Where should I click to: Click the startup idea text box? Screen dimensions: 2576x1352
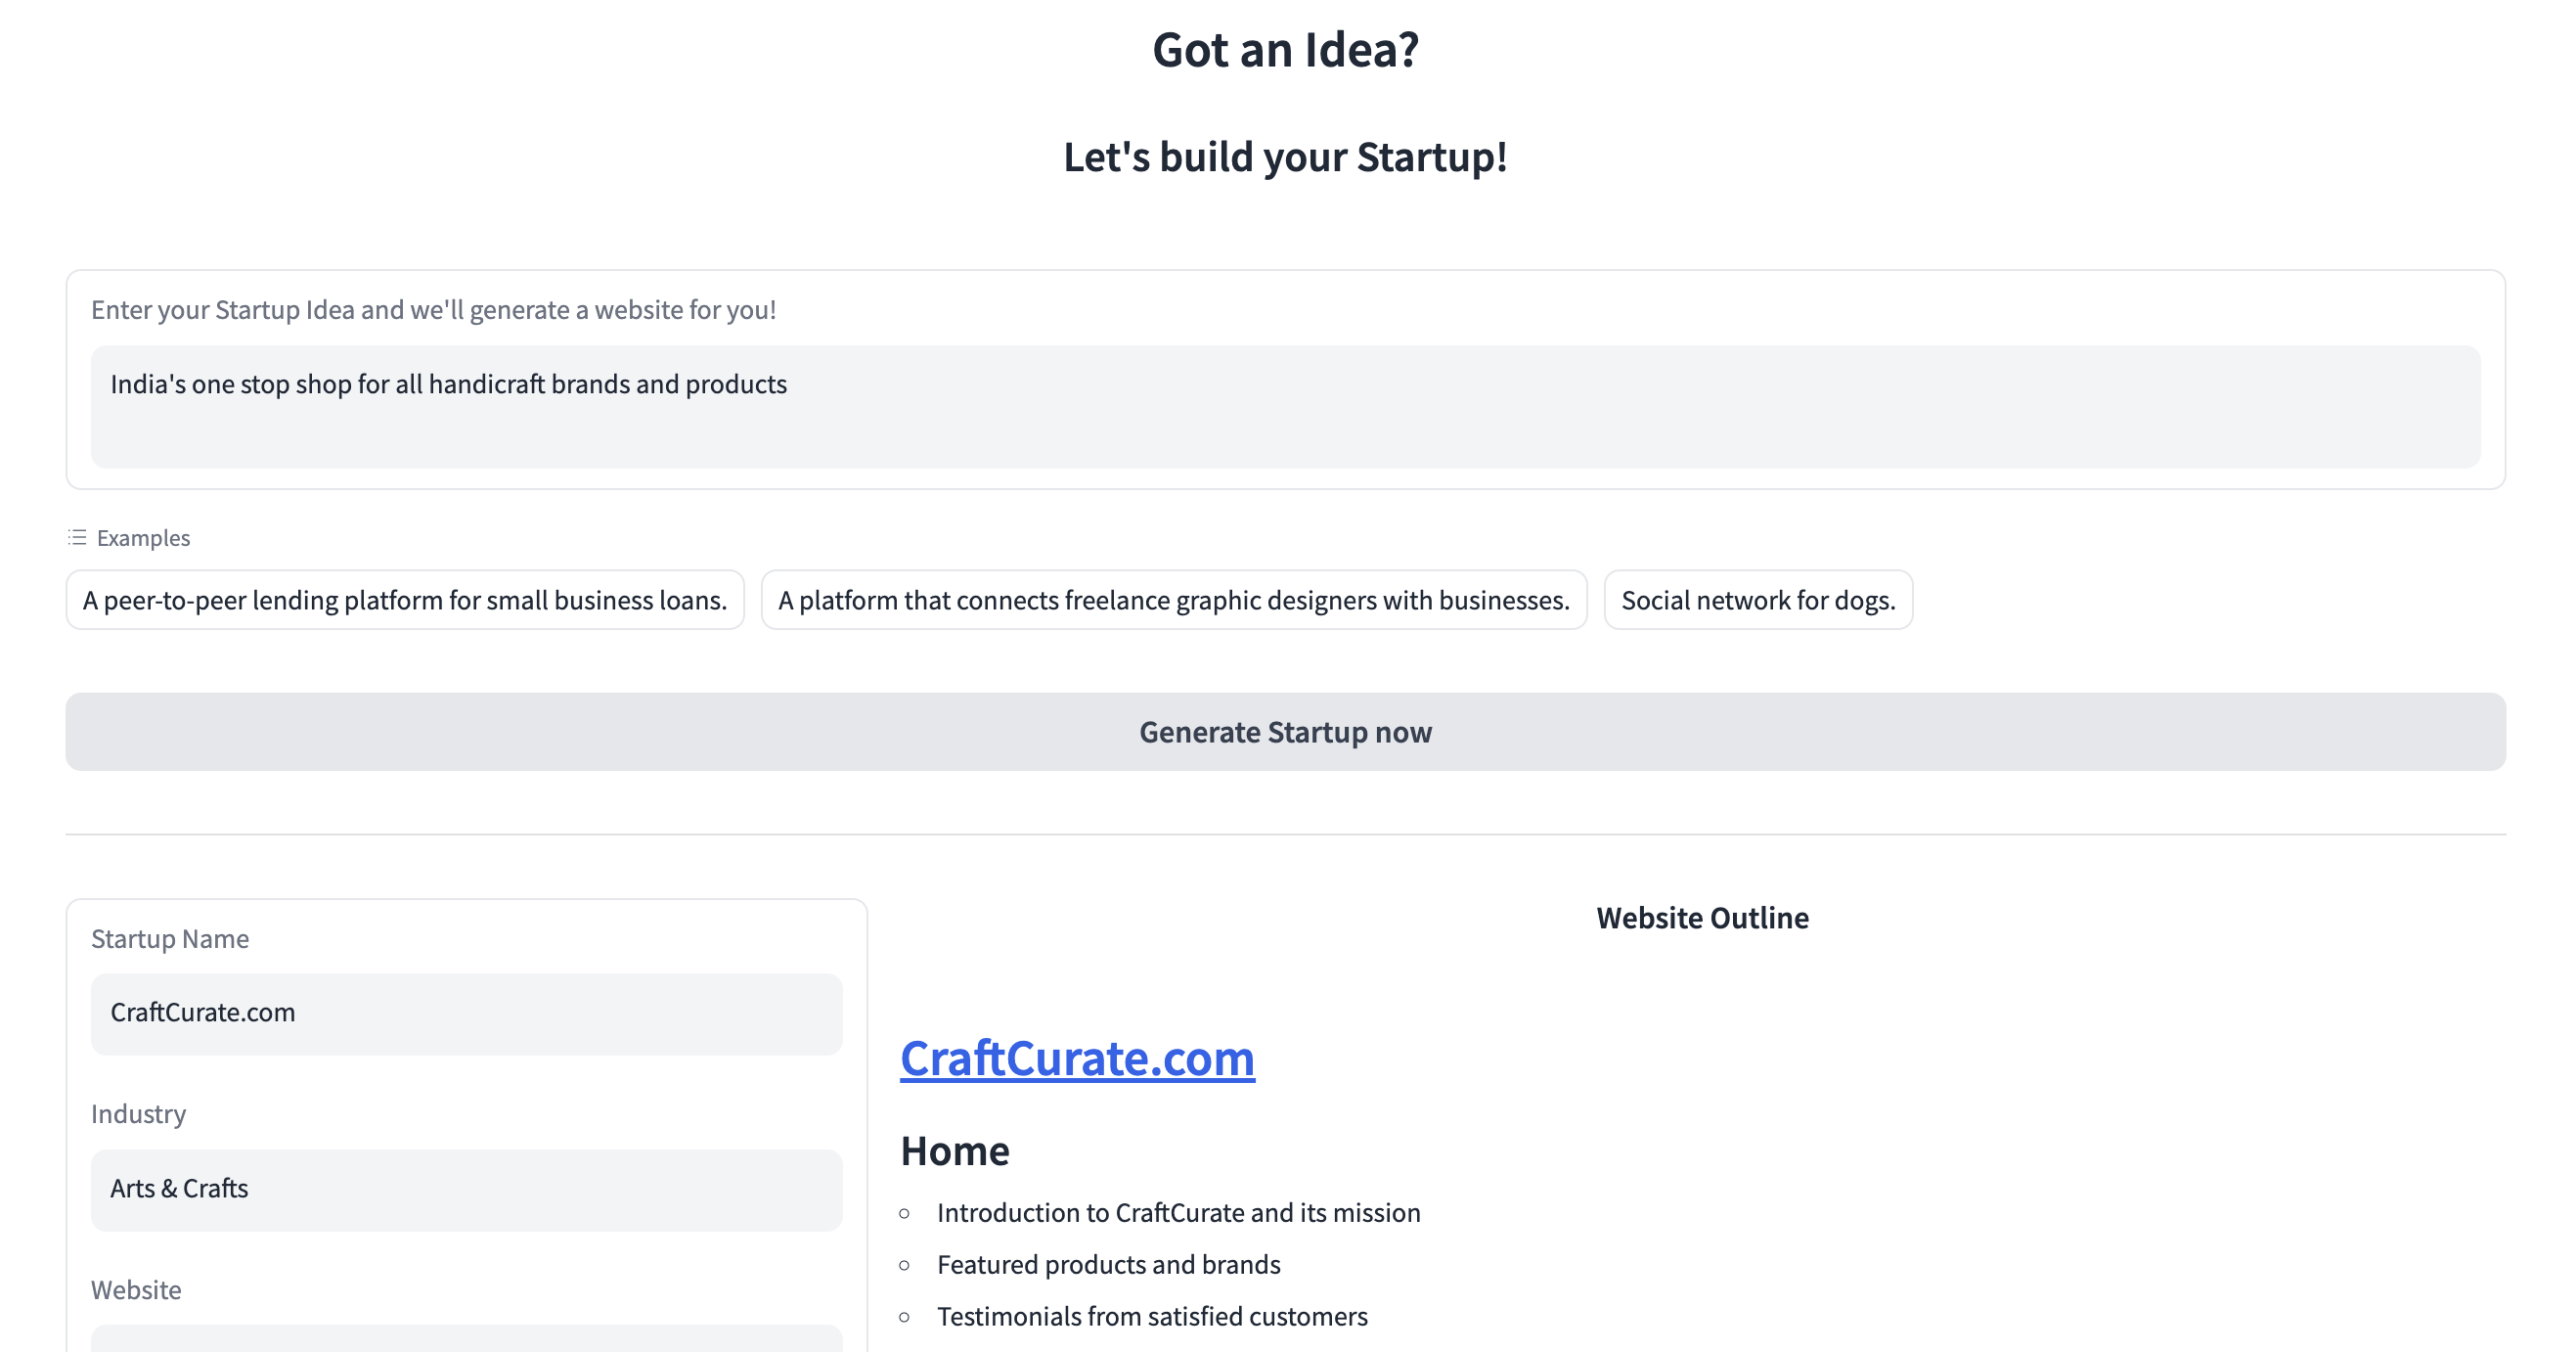coord(1285,406)
